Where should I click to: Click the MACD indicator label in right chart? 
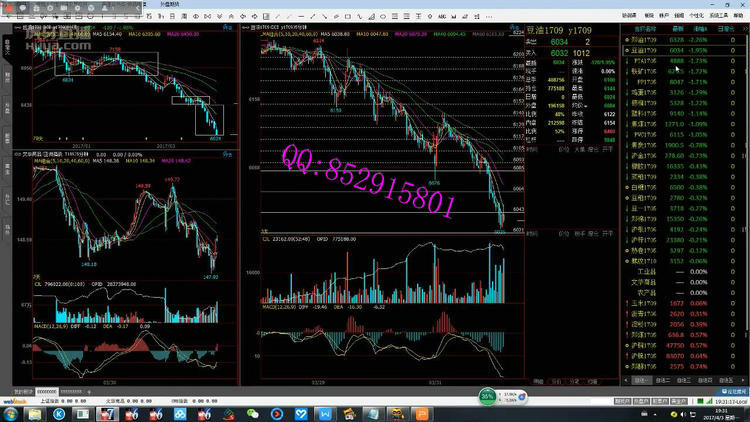268,307
